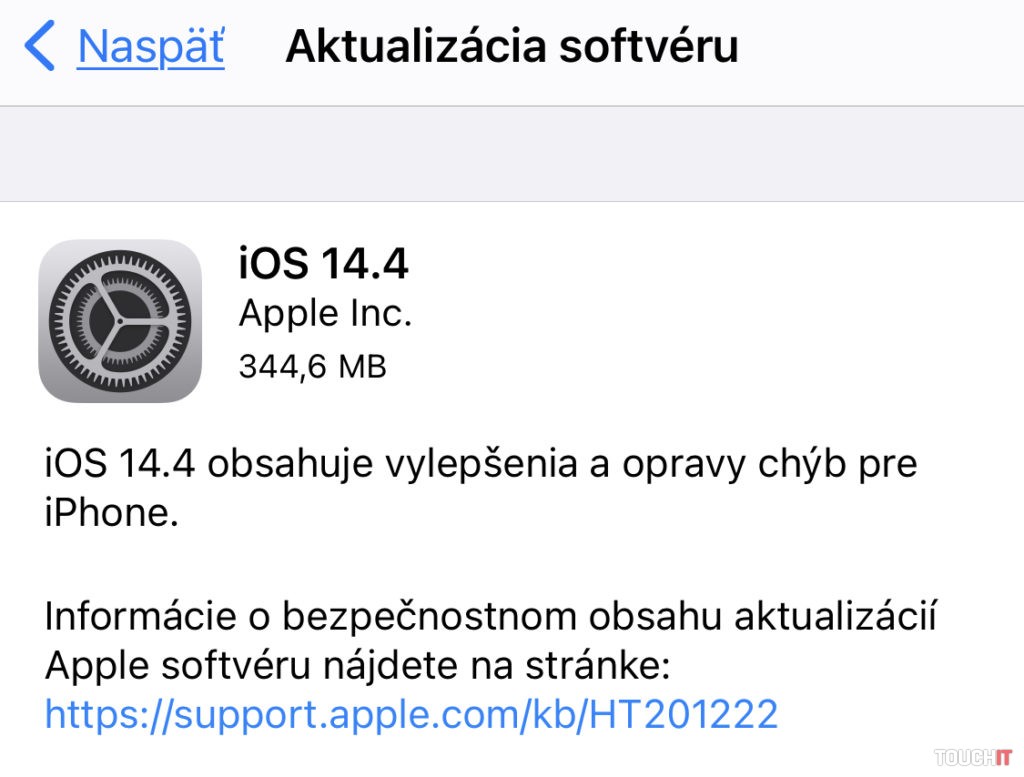Tap the 344,6 MB download size
This screenshot has height=777, width=1024.
(313, 366)
